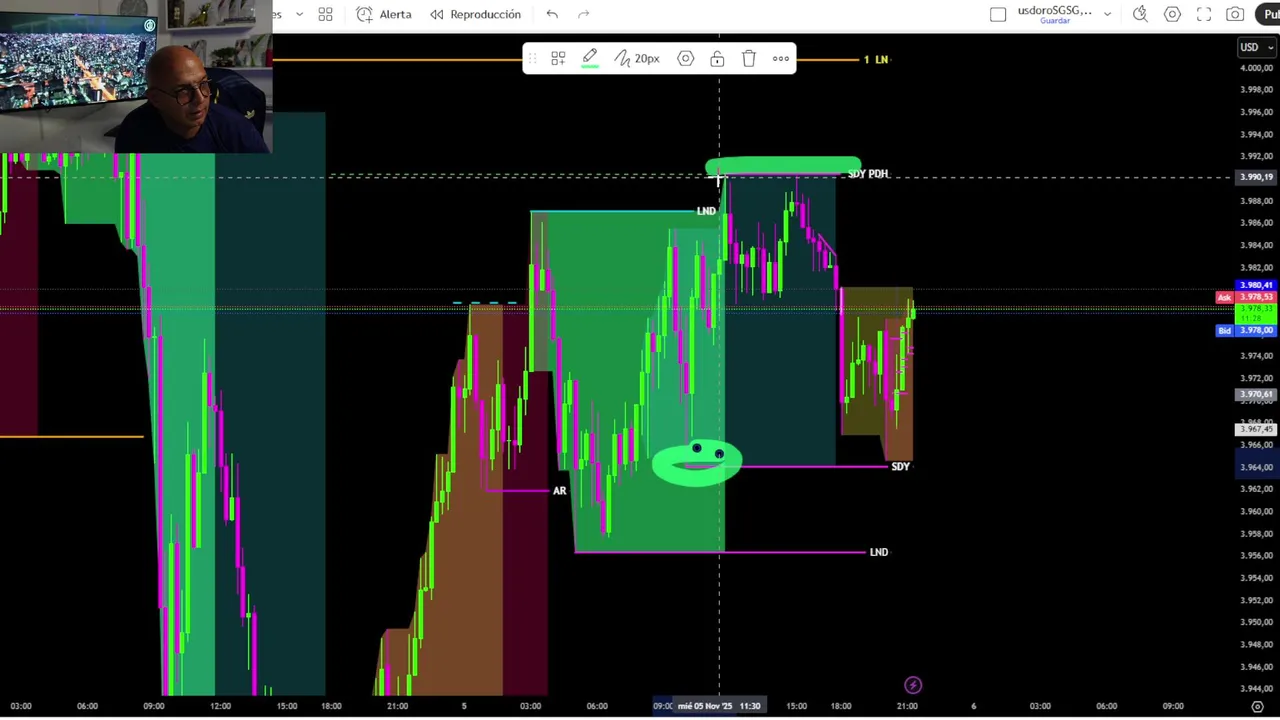Select the layout square icon beside usdoroSGSG
1280x720 pixels.
pyautogui.click(x=998, y=14)
